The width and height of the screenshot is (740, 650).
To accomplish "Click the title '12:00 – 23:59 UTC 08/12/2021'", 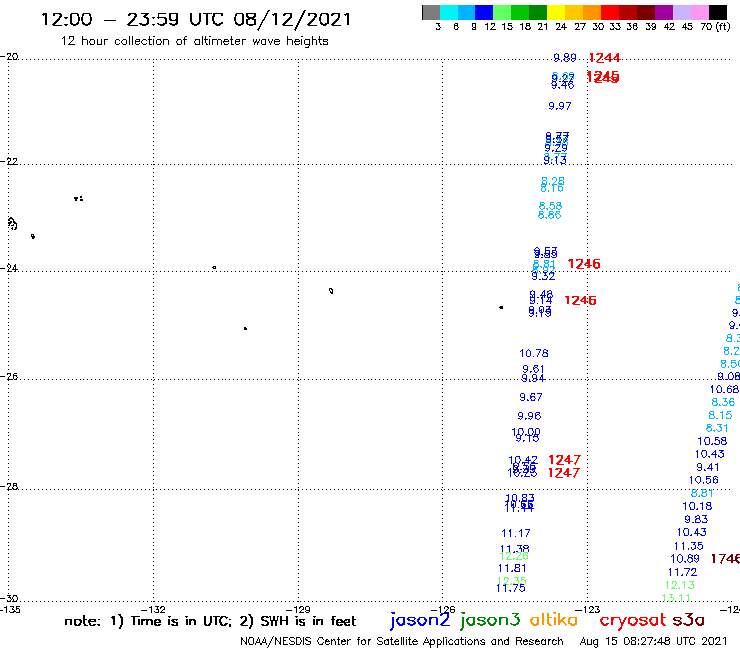I will (196, 19).
